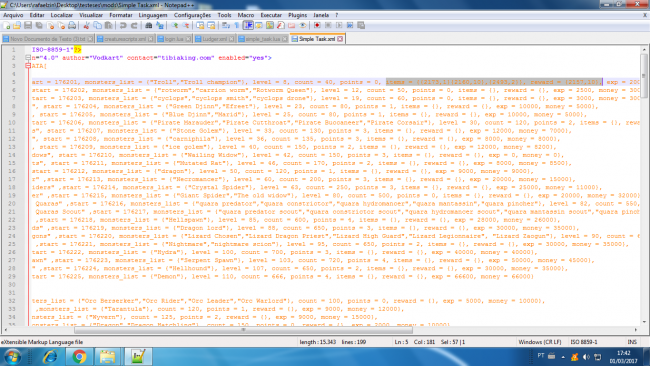Open the Windows Start button

(12, 356)
